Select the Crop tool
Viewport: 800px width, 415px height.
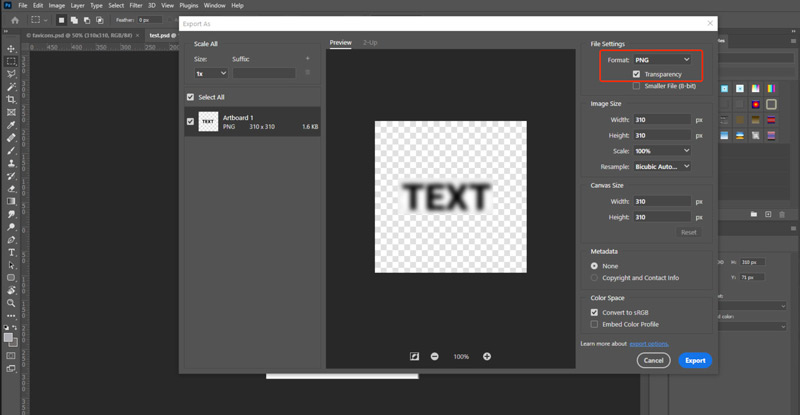11,100
